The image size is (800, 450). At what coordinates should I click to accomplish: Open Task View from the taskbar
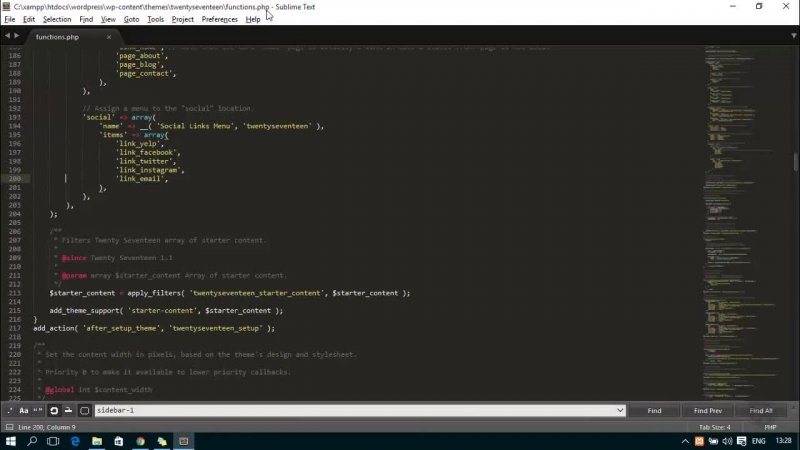53,441
